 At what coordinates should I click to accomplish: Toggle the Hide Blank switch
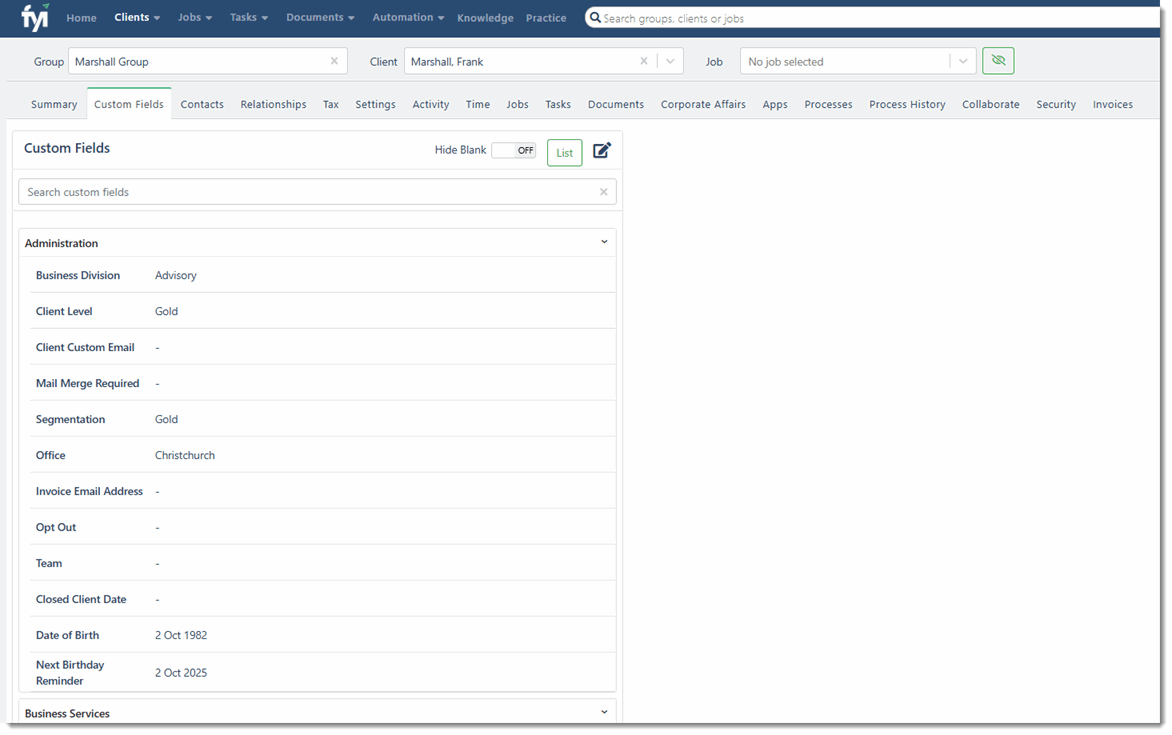513,150
